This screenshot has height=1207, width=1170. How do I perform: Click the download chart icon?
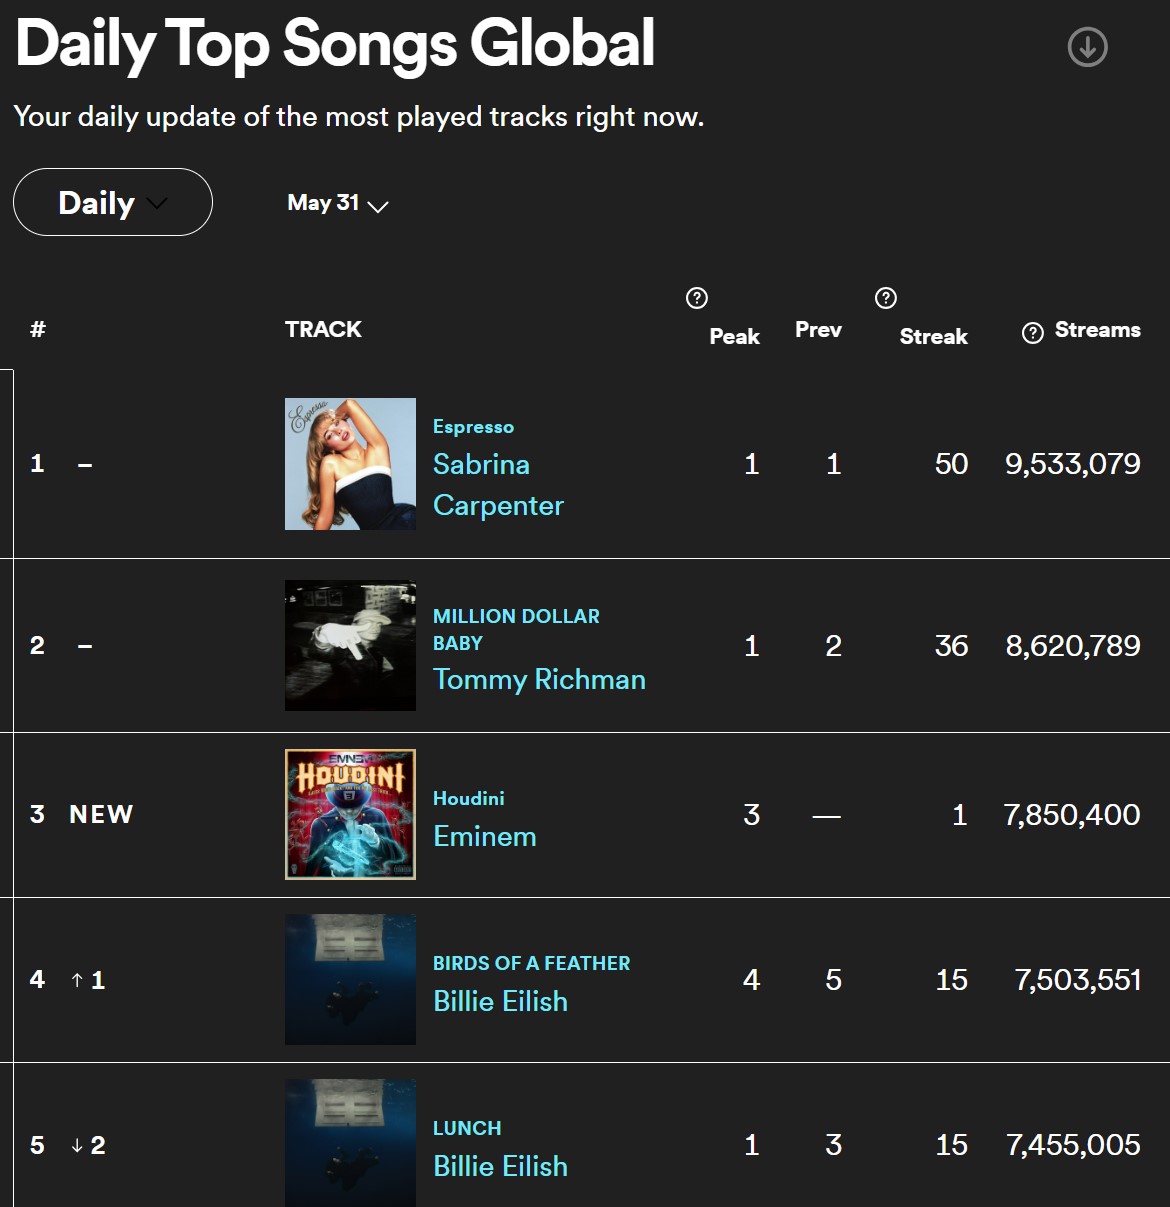click(x=1087, y=47)
